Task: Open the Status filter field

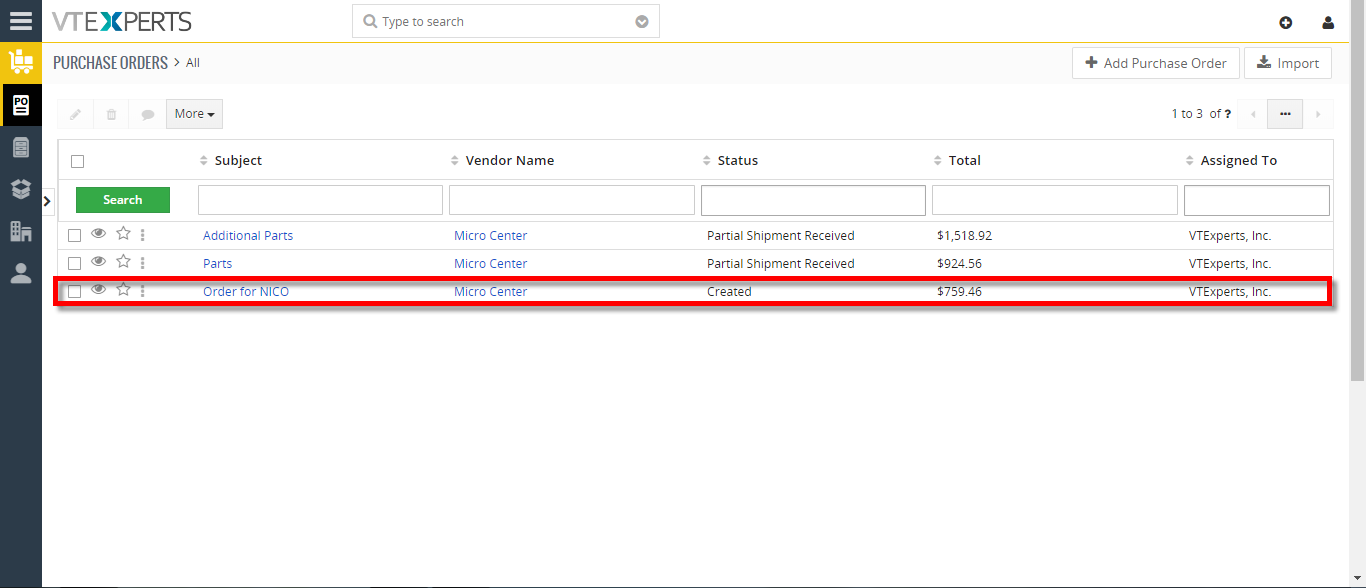Action: tap(813, 200)
